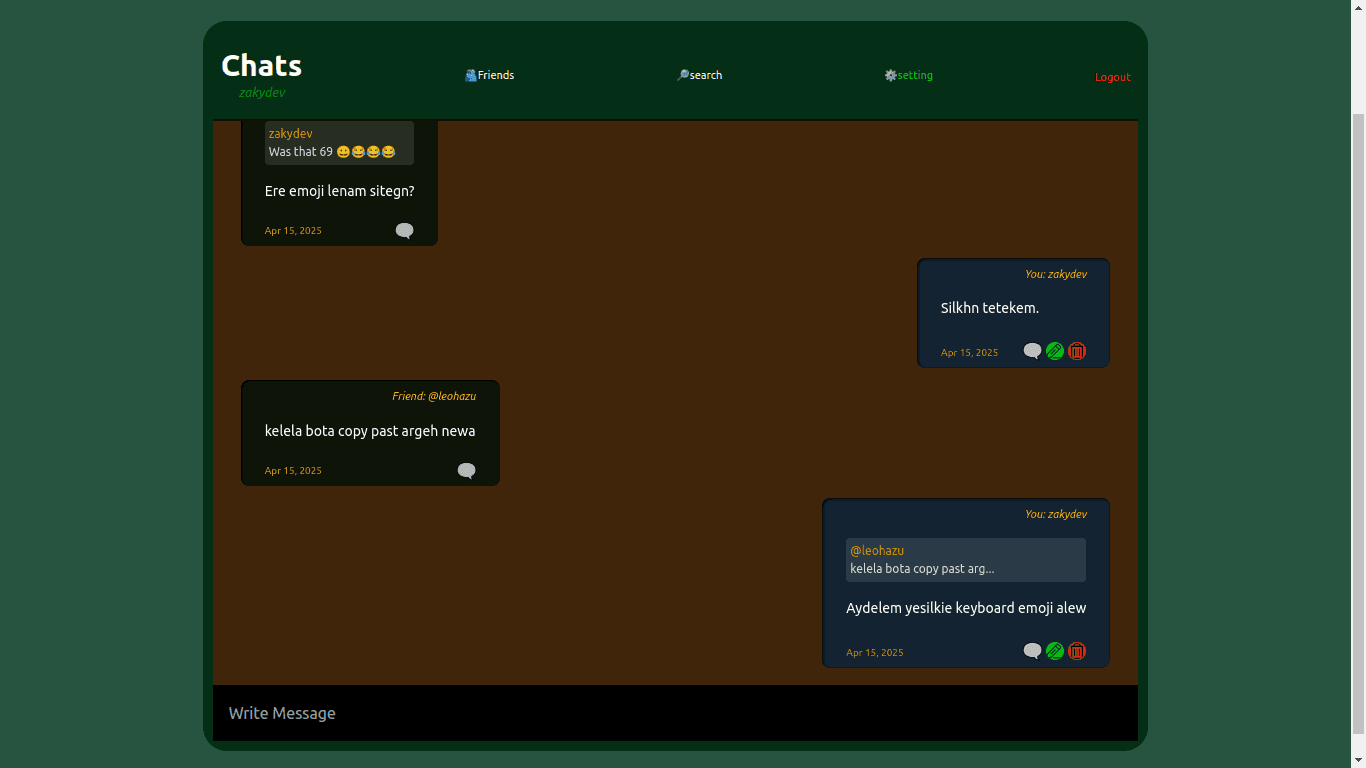Click the quoted "kelela bota copy past arg..." preview
Screen dimensions: 1366x768
point(921,568)
